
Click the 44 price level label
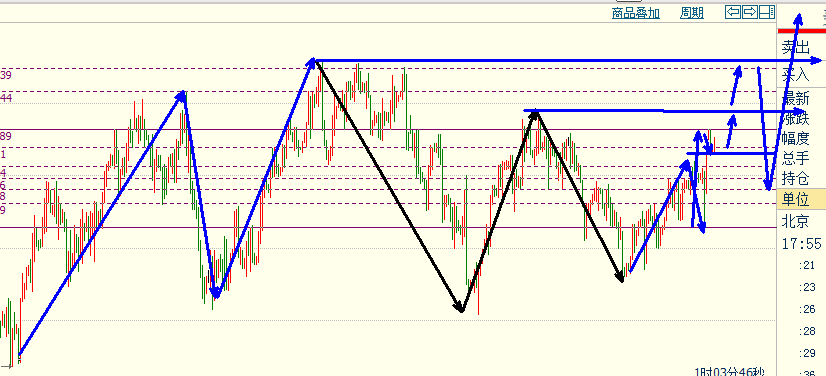point(6,98)
